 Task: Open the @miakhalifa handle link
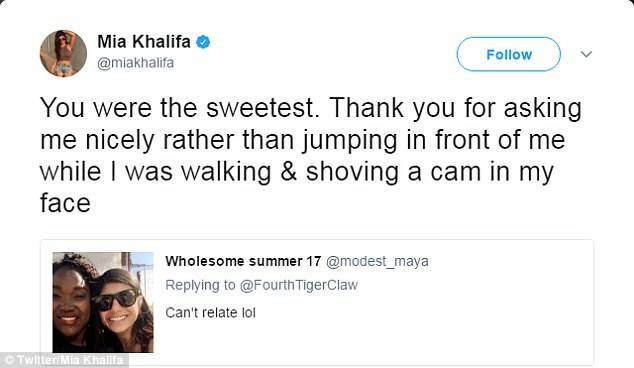click(136, 63)
